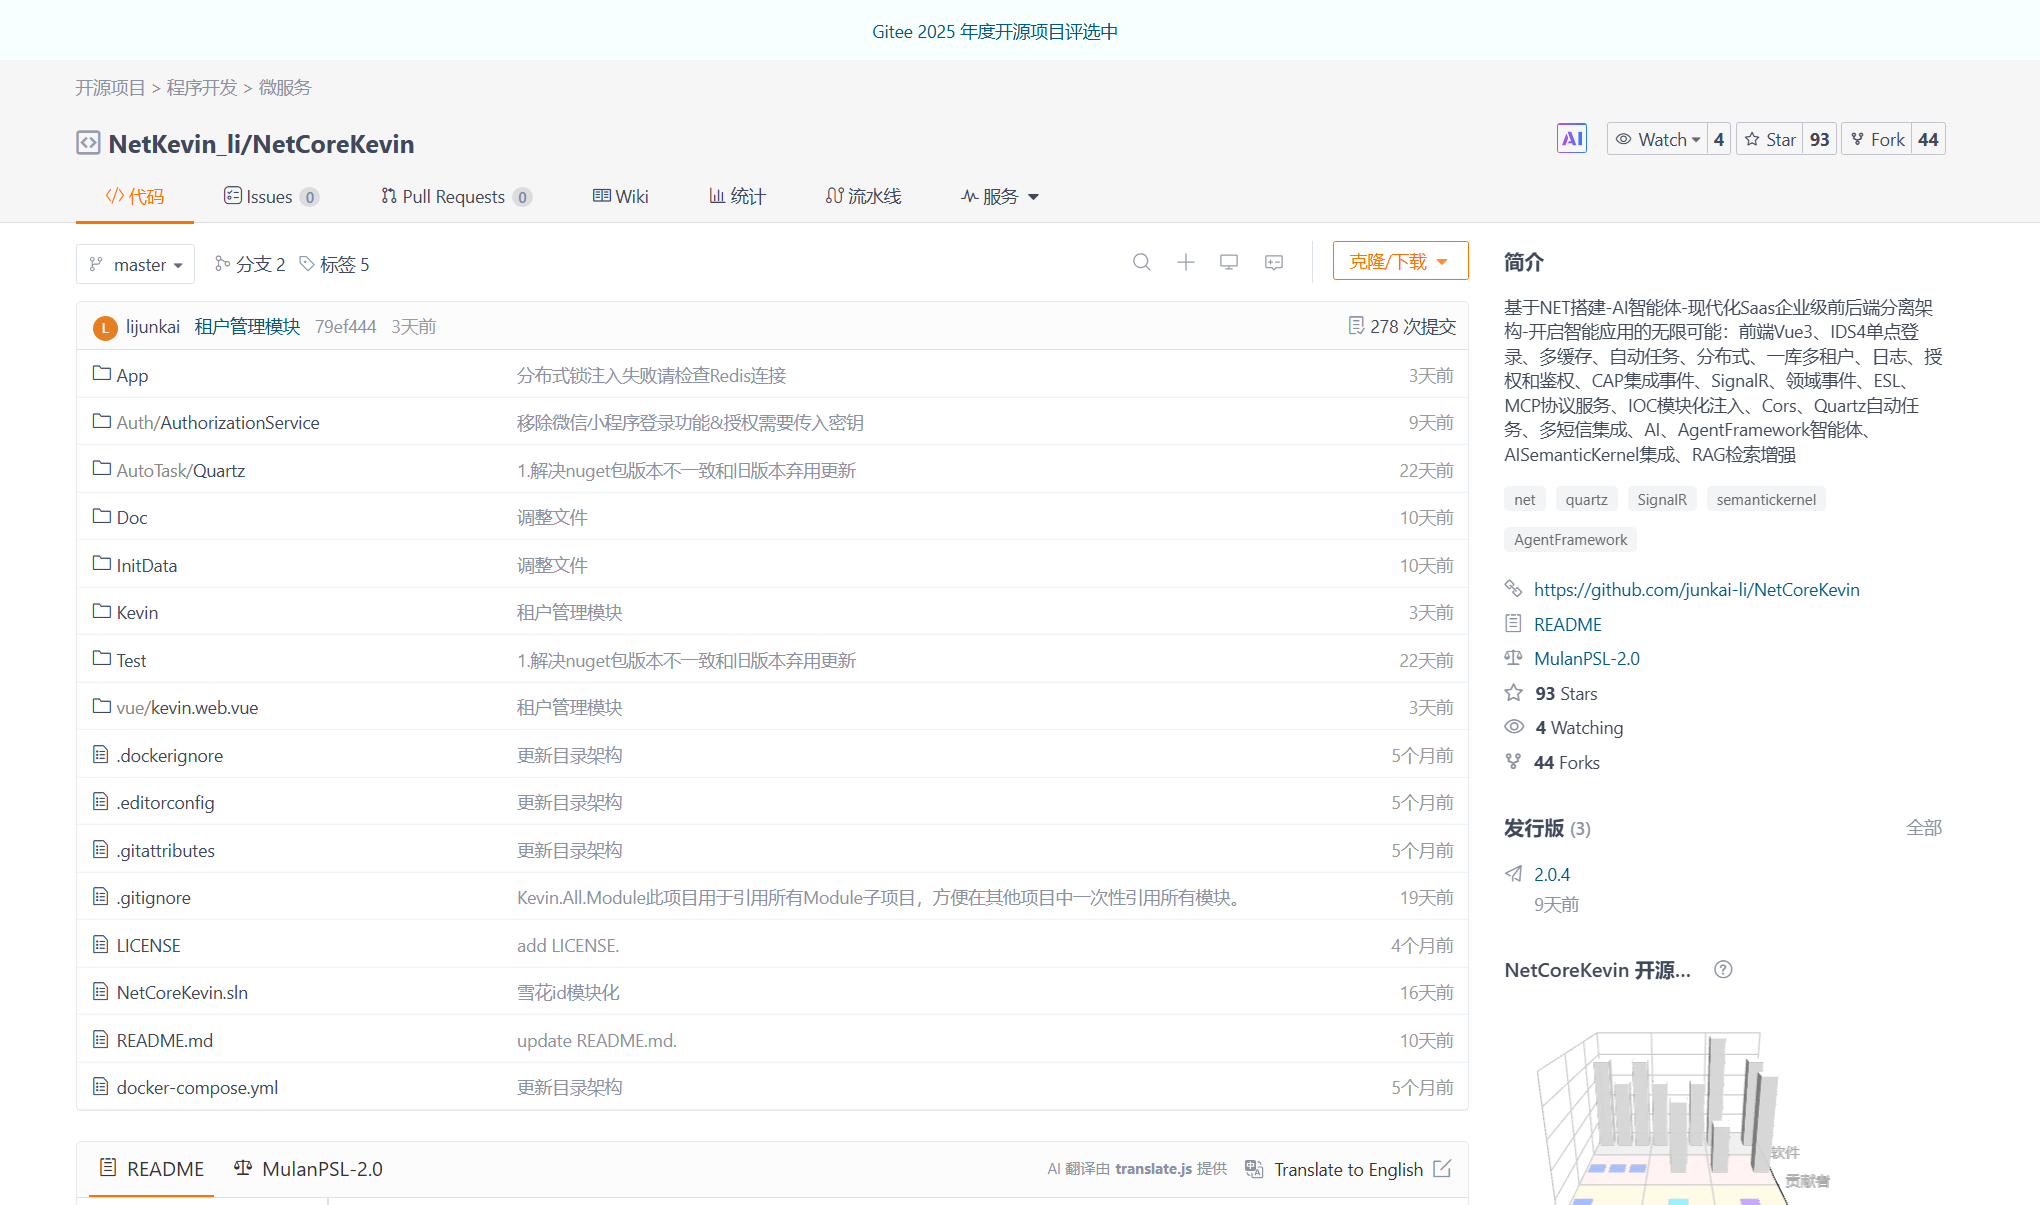This screenshot has width=2040, height=1205.
Task: Click the 2.0.4 release rocket icon
Action: [x=1513, y=873]
